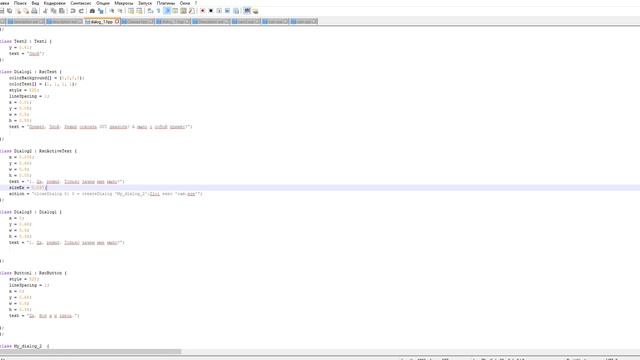Click the line 'class Text2 : Text1 {'

coord(26,41)
